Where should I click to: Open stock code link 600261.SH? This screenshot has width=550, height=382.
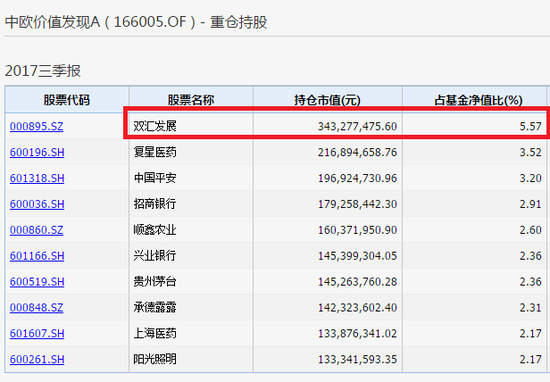coord(37,359)
